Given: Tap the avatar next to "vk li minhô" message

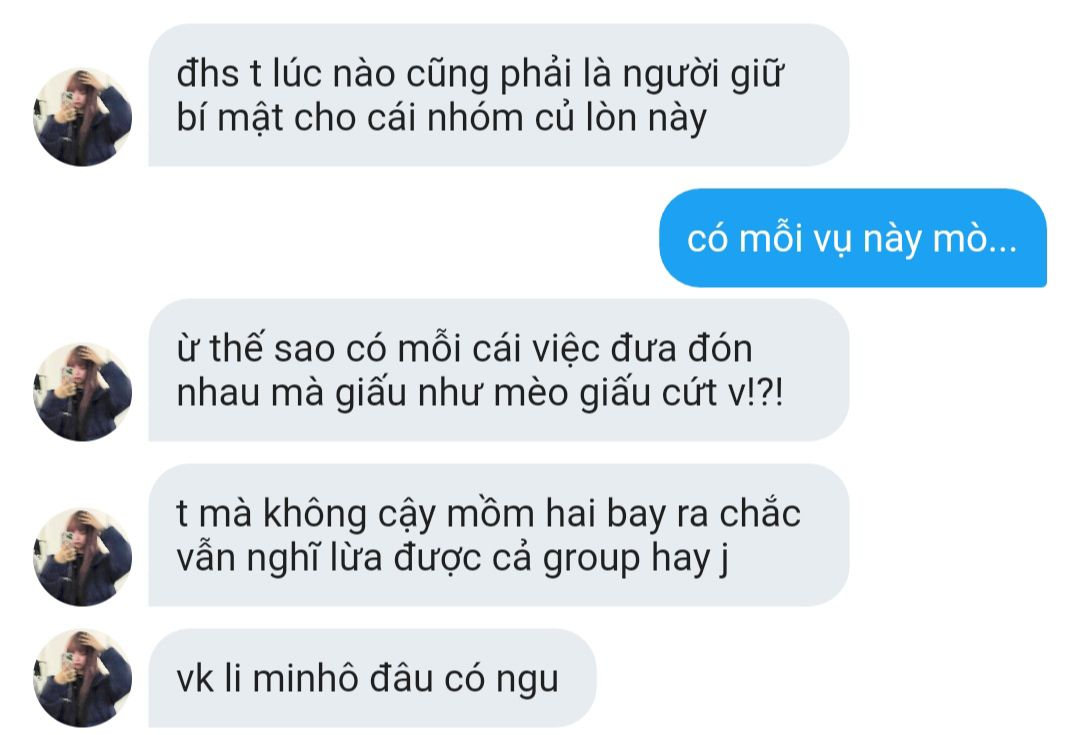Looking at the screenshot, I should click(82, 678).
